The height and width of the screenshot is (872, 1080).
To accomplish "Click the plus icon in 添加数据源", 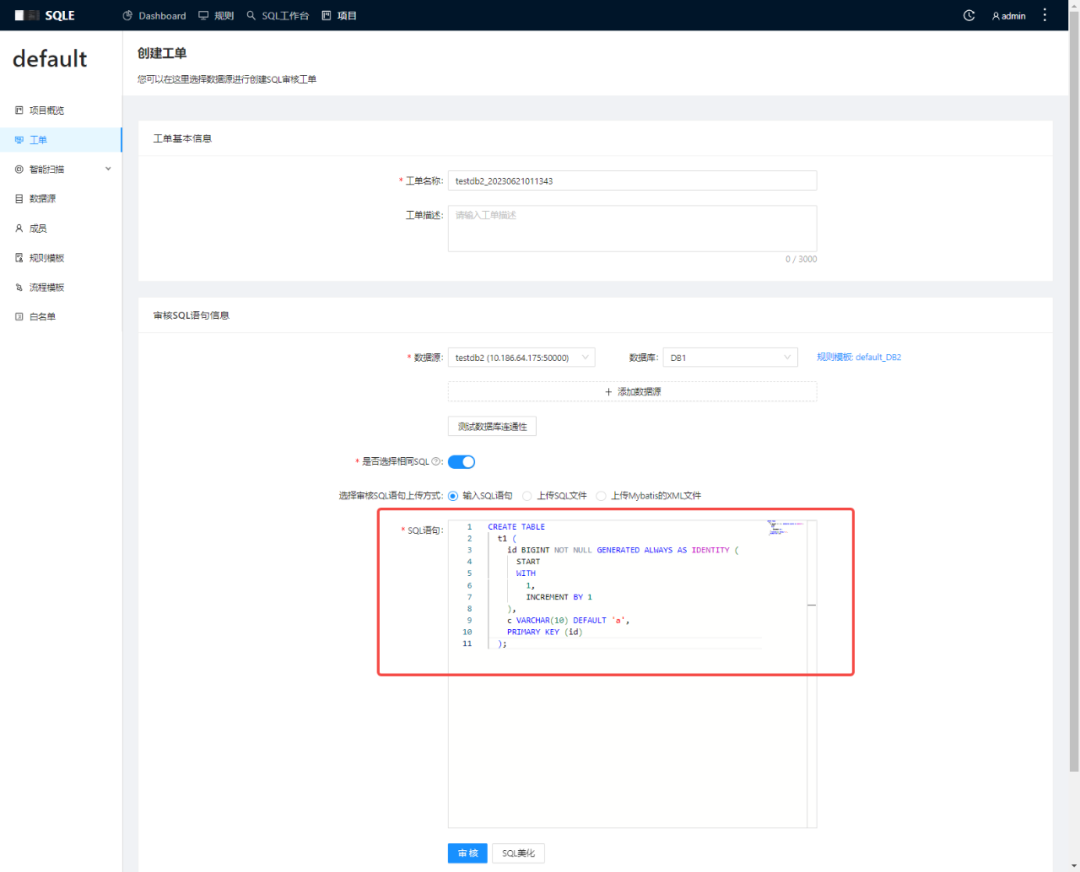I will pos(608,391).
